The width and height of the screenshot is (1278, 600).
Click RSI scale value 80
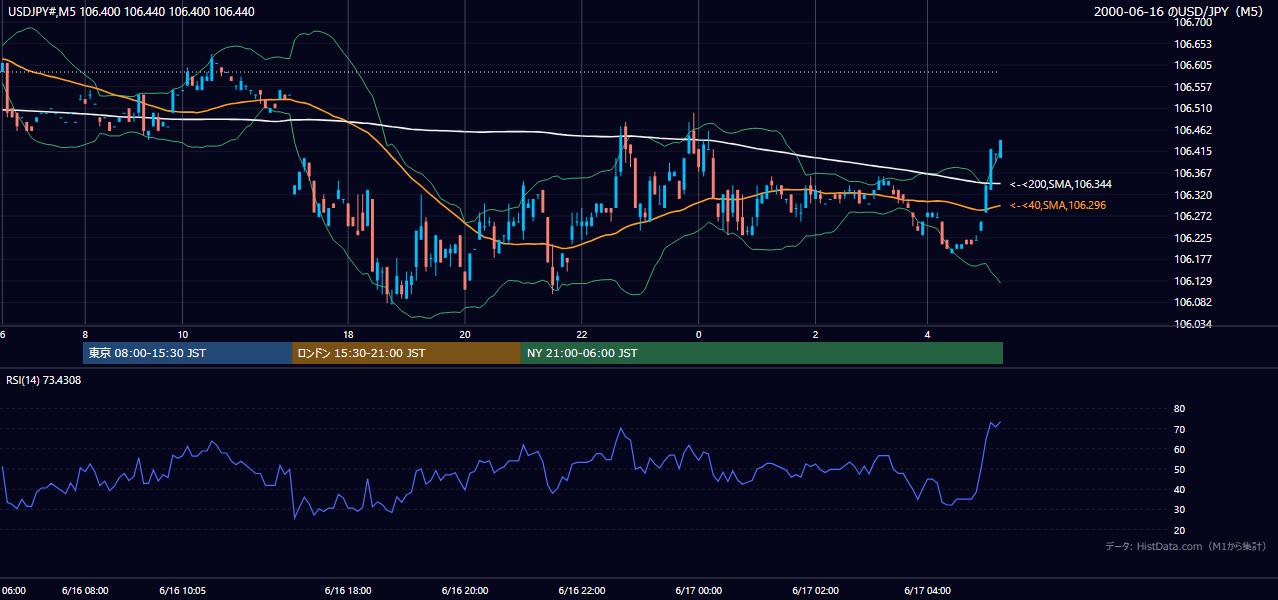tap(1179, 409)
